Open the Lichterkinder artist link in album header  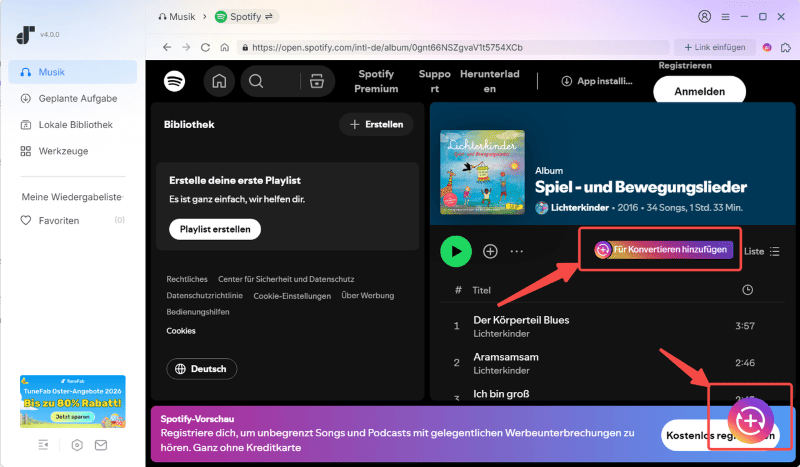tap(580, 208)
